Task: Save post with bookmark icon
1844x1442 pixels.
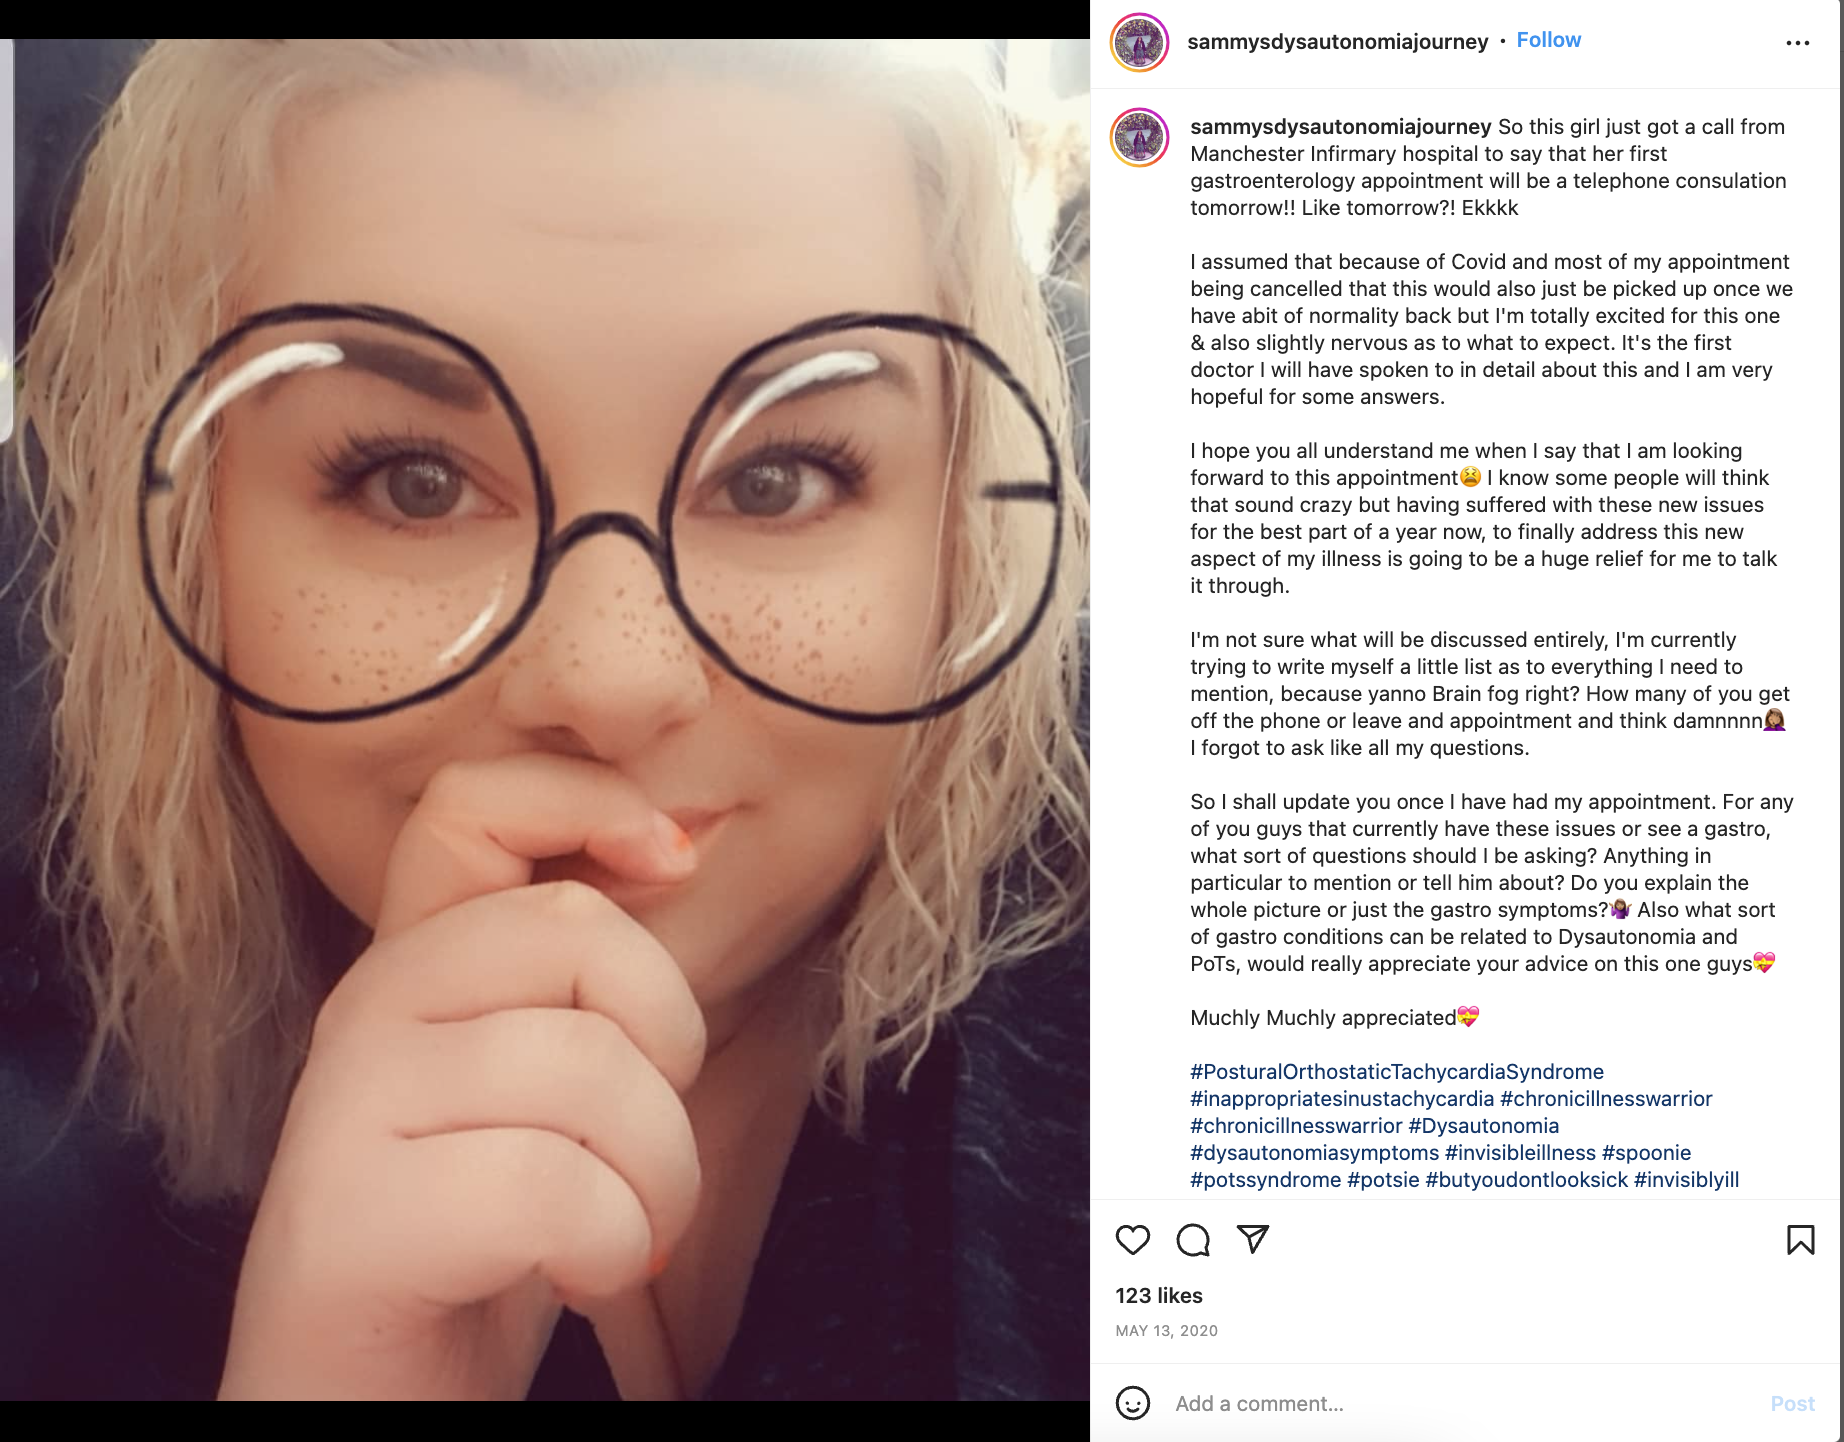Action: pos(1800,1240)
